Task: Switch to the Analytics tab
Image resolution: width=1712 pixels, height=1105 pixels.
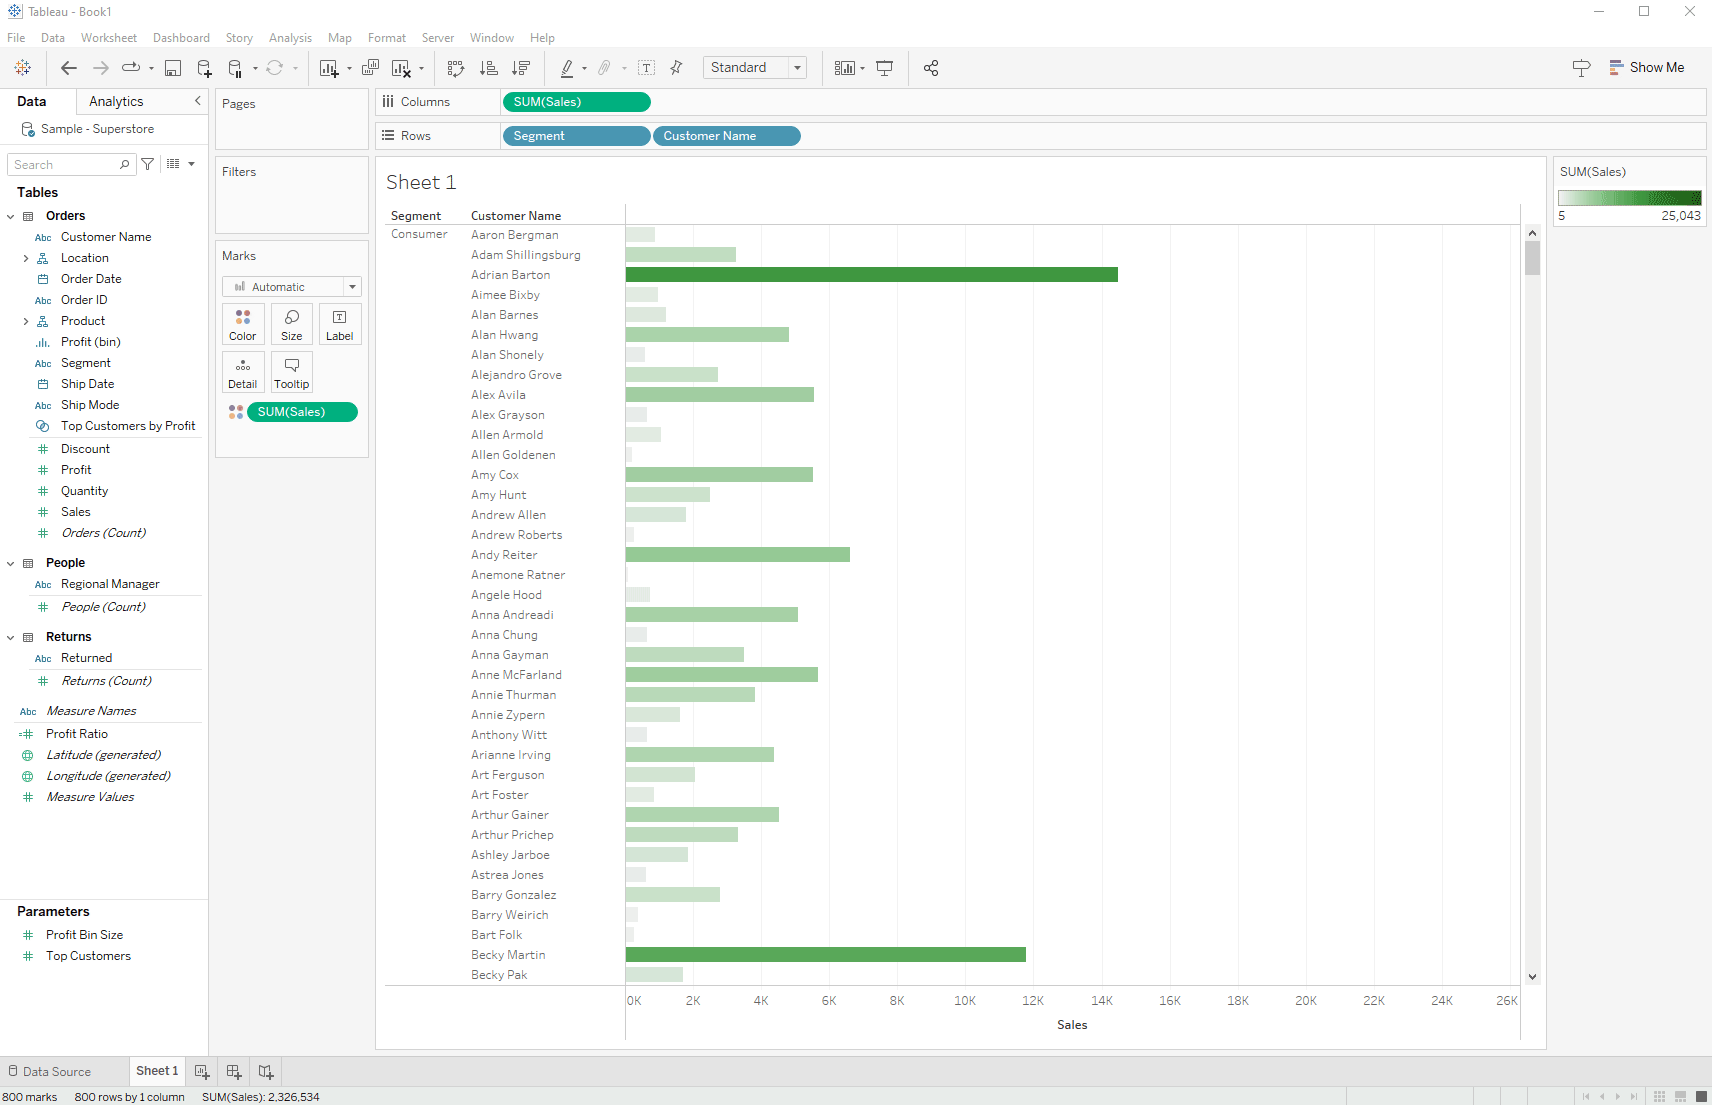Action: [x=116, y=101]
